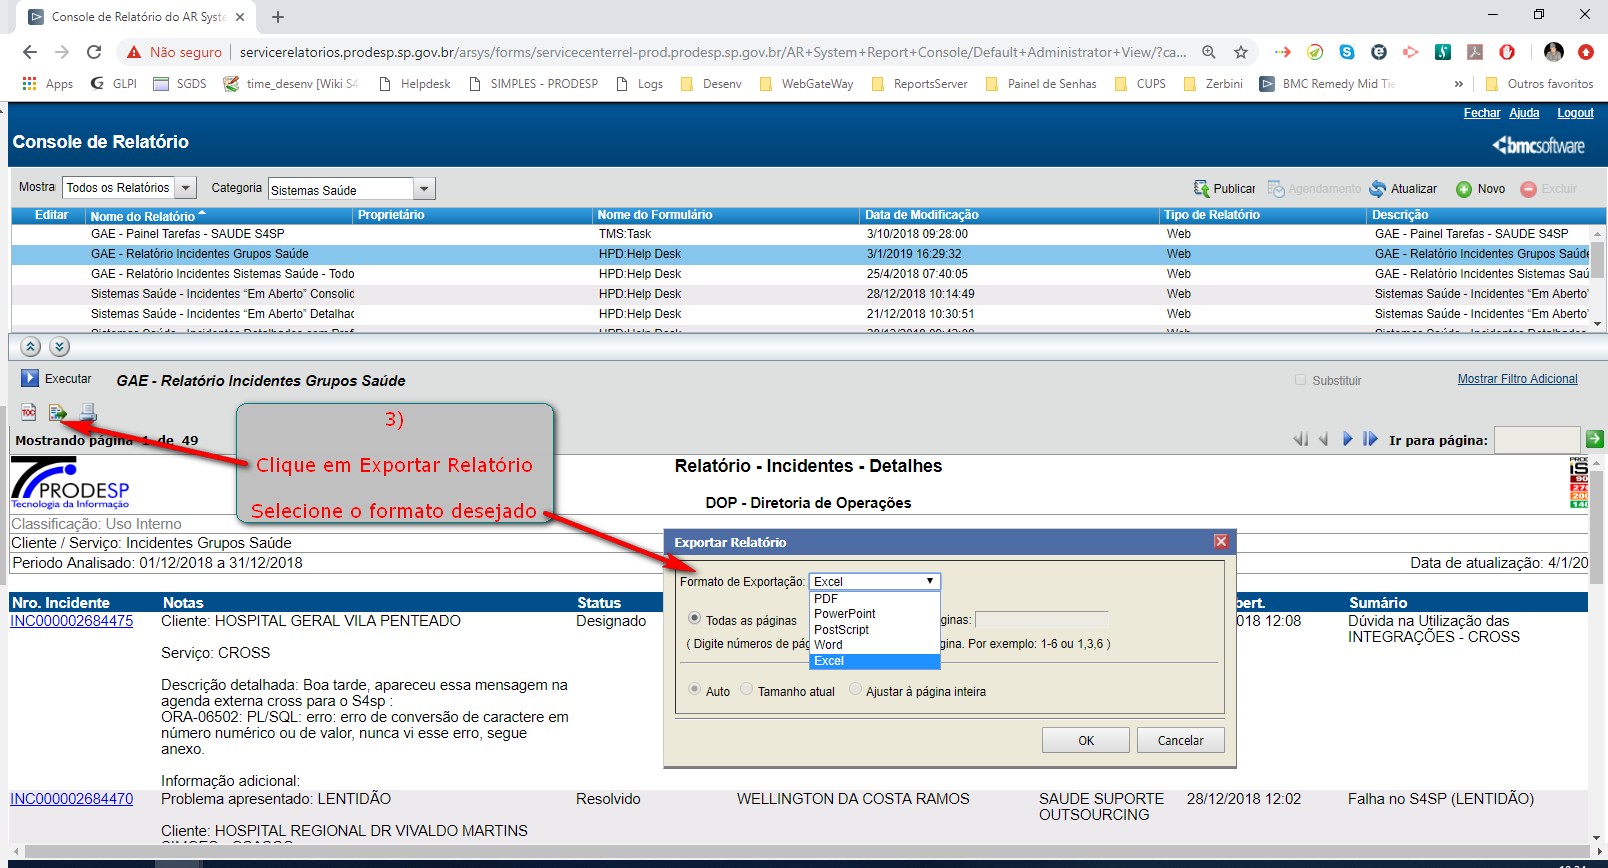Screen dimensions: 1608x868
Task: Open incident INC000002684470 link
Action: [71, 799]
